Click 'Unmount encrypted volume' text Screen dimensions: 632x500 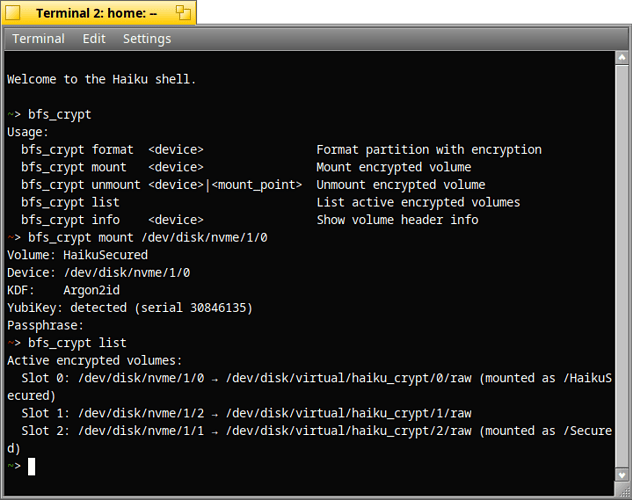pyautogui.click(x=401, y=185)
